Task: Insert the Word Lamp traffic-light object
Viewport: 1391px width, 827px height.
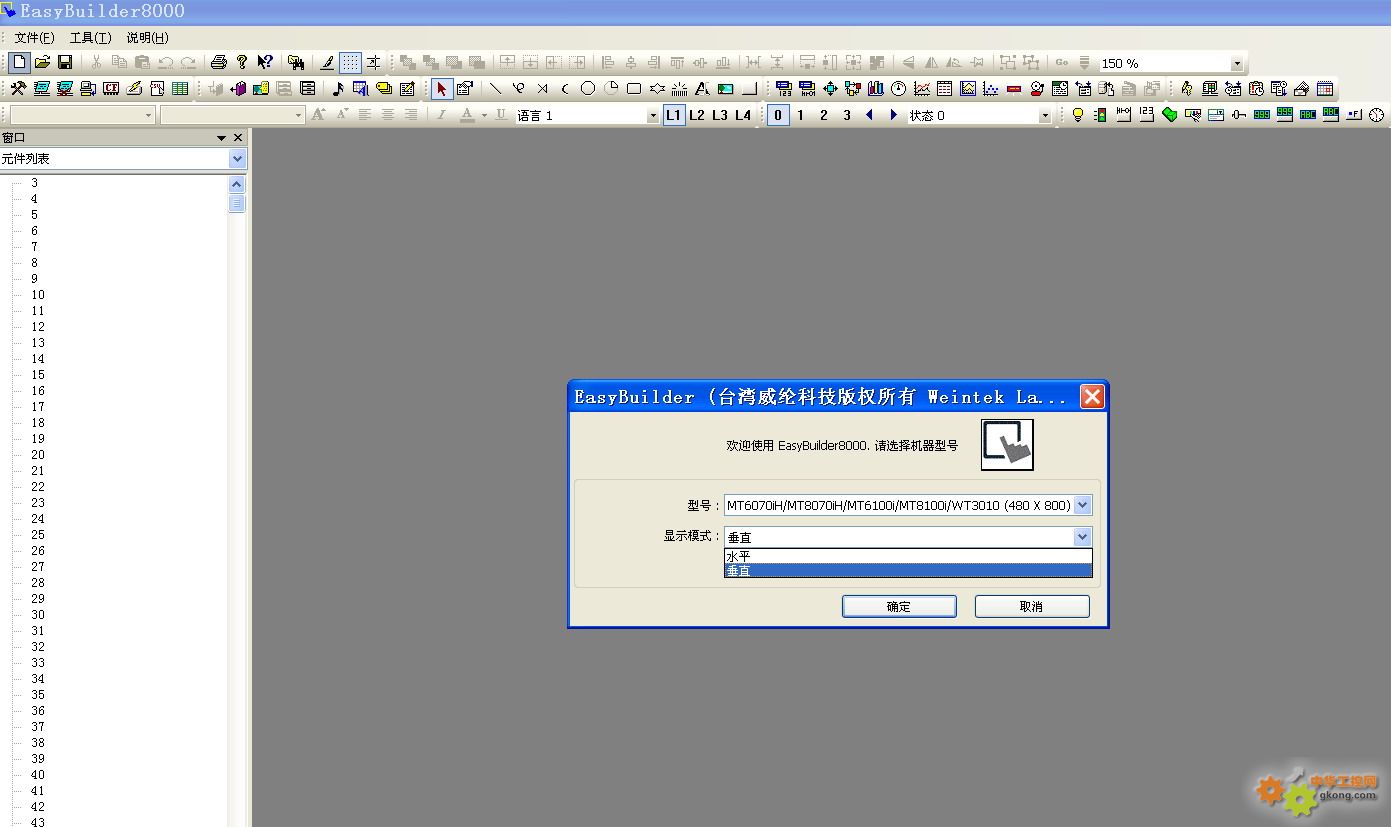Action: 1100,115
